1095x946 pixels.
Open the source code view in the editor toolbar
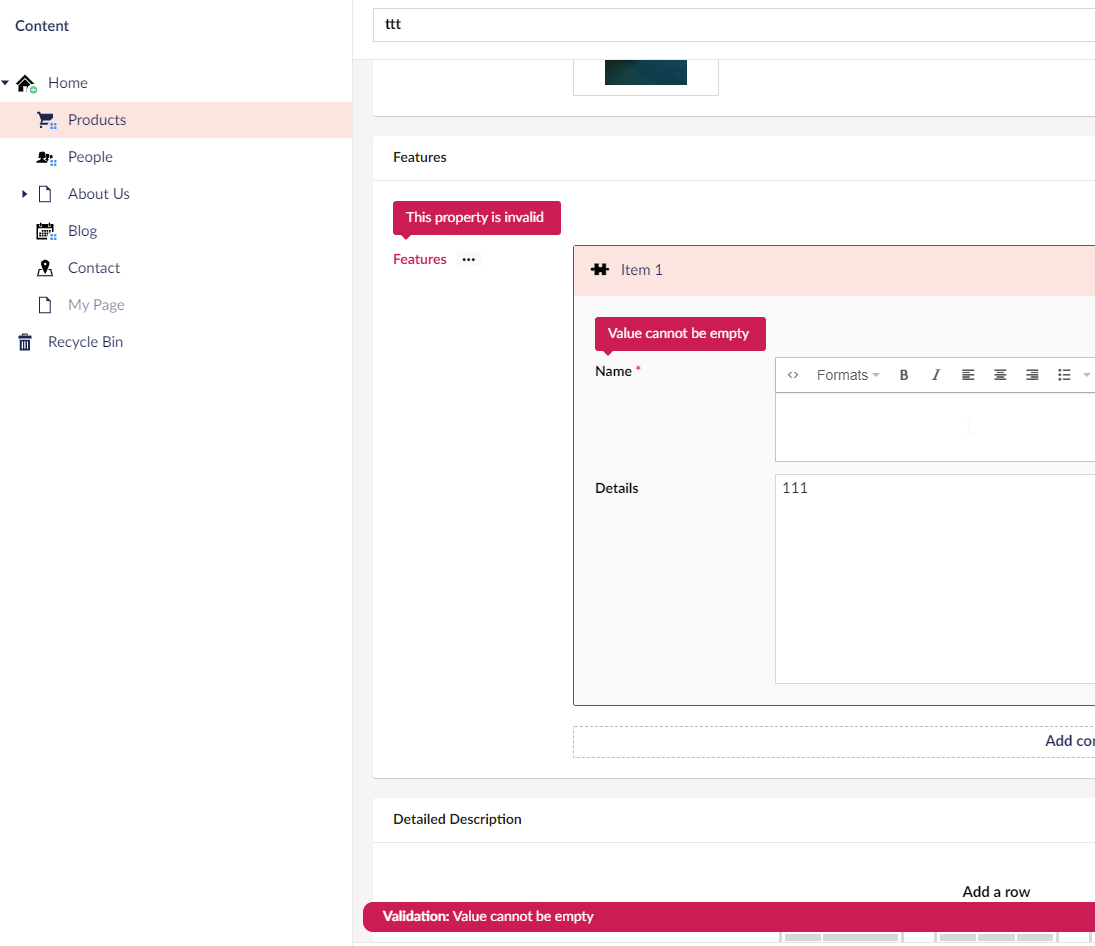click(793, 374)
